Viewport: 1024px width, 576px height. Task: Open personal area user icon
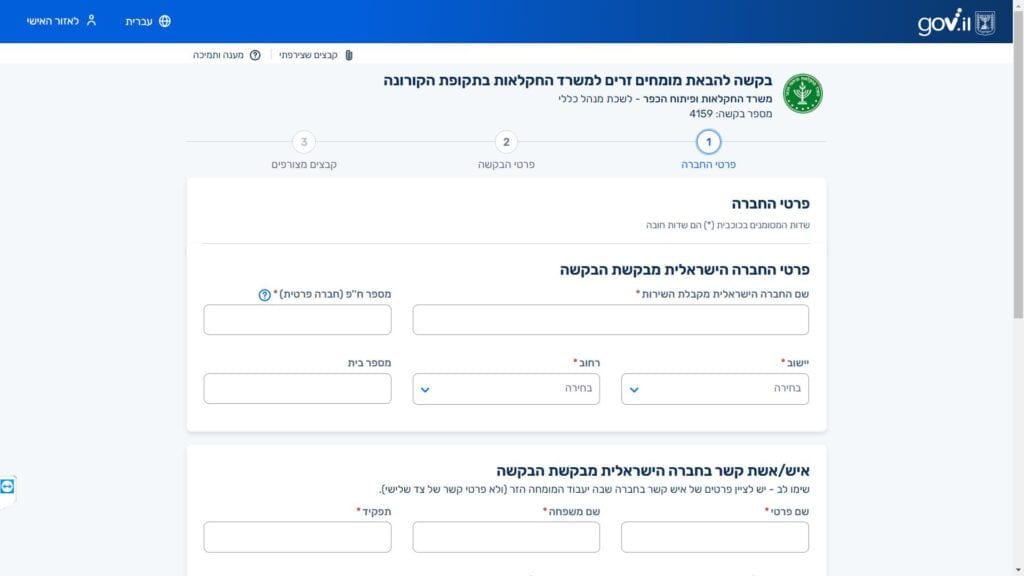(x=91, y=21)
